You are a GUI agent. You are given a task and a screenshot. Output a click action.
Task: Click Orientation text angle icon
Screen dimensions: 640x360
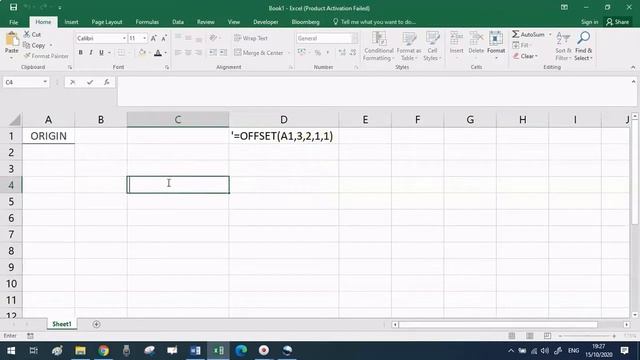pos(213,38)
